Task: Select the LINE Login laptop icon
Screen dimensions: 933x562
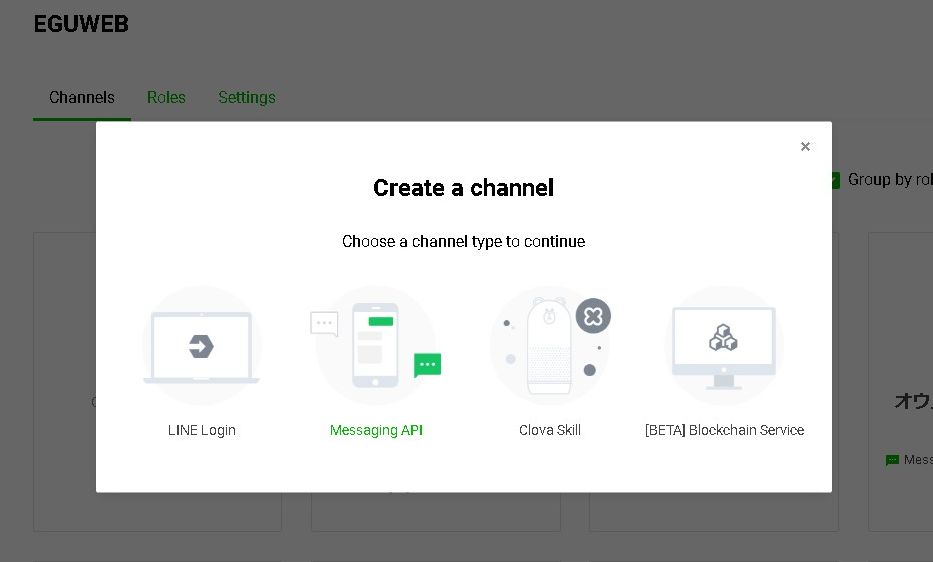Action: coord(202,346)
